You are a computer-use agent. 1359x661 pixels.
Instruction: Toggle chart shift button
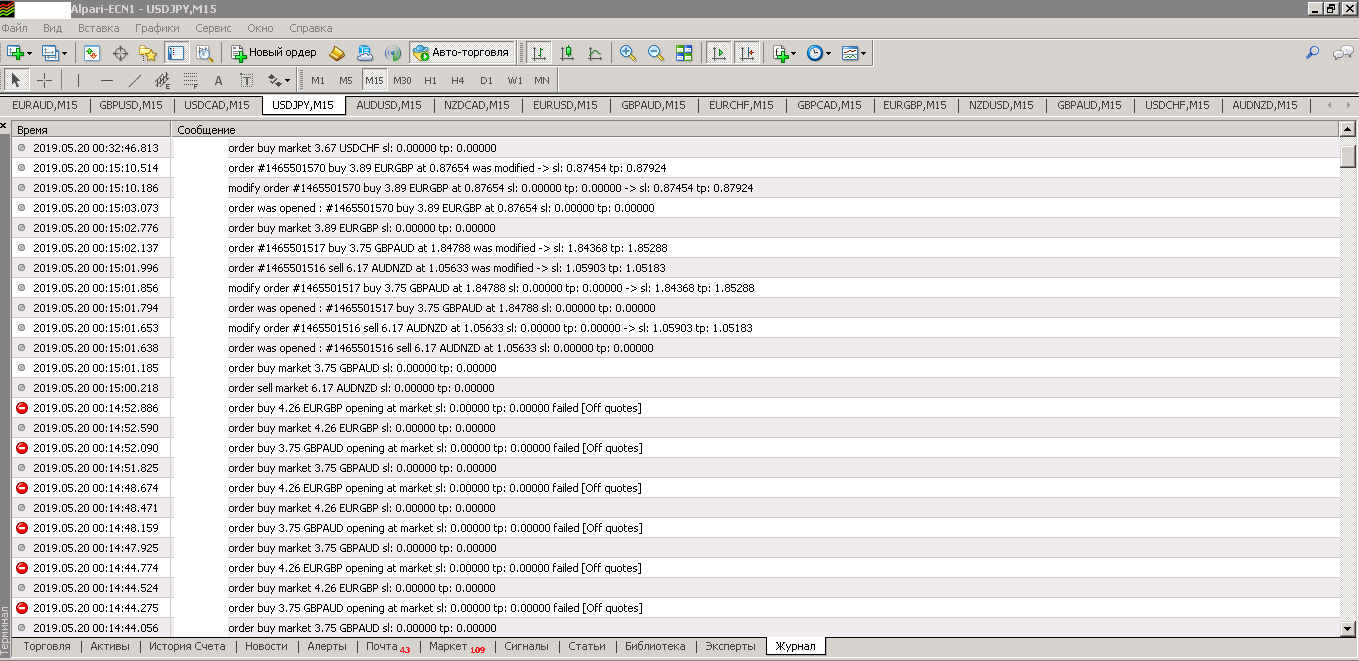pyautogui.click(x=746, y=52)
